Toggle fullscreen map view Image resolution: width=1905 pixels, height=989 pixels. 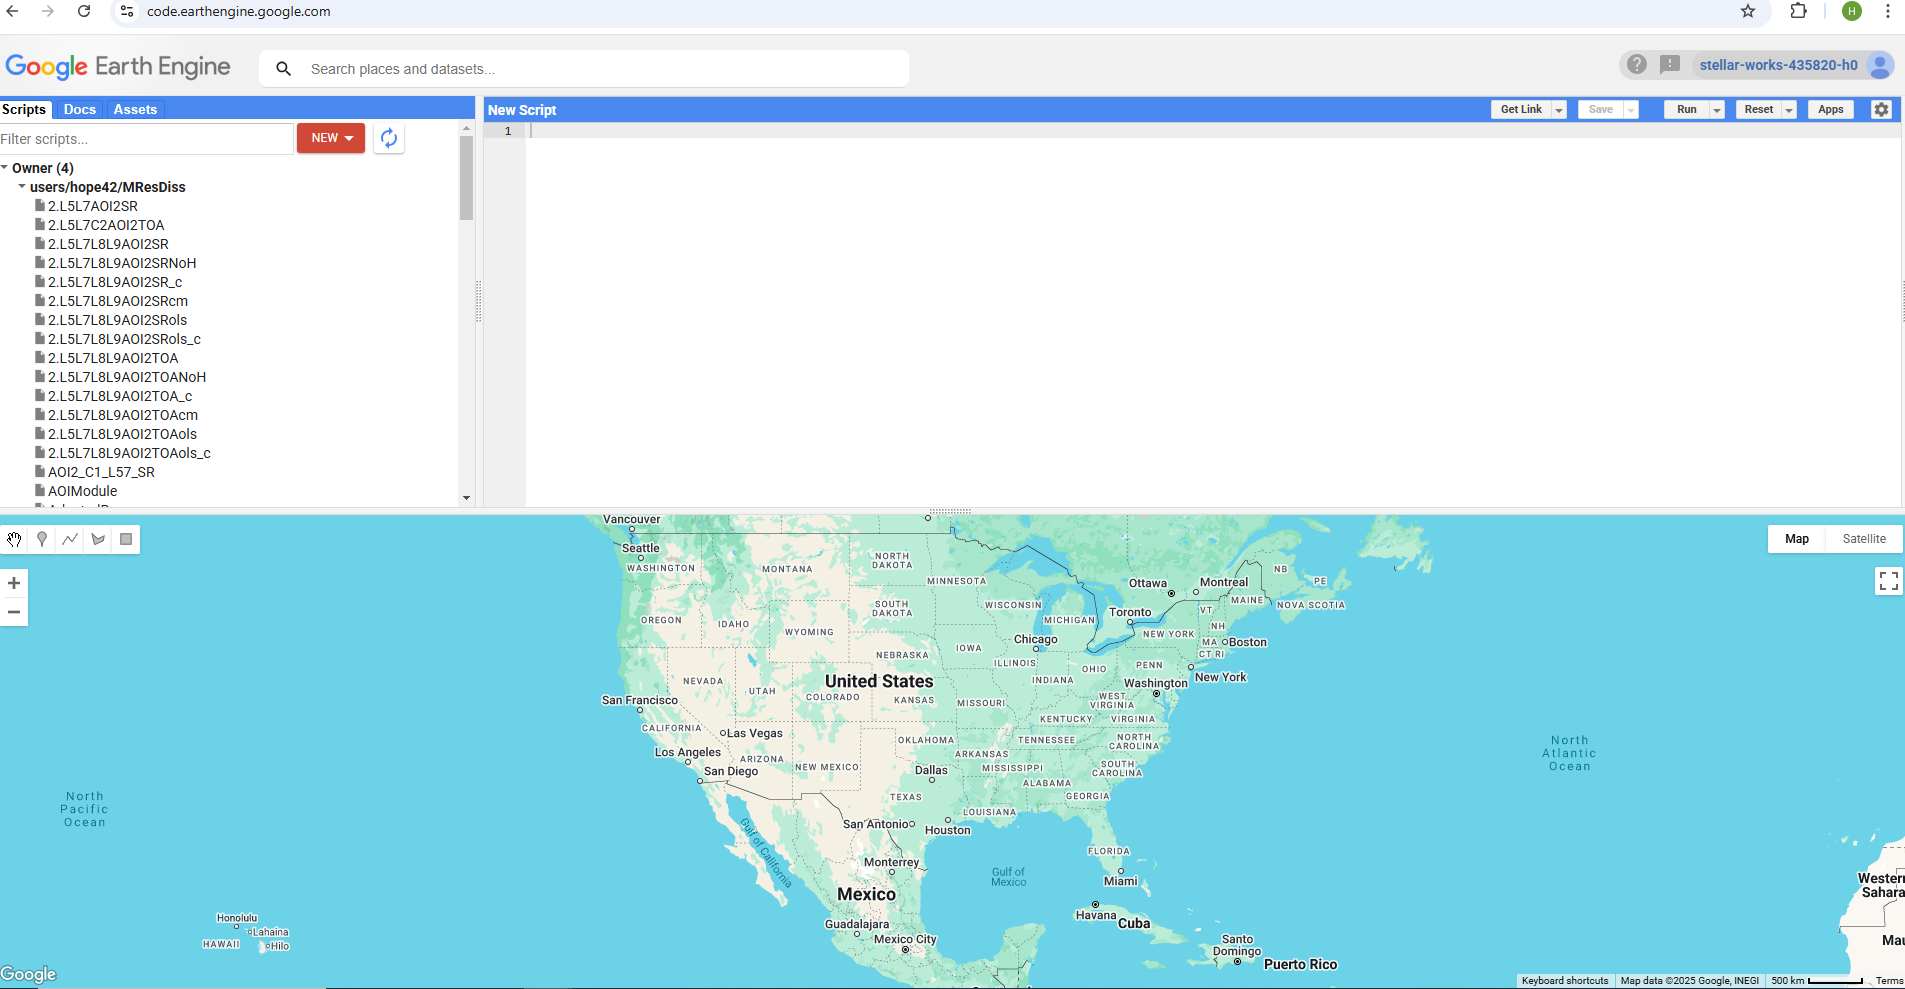click(x=1888, y=581)
